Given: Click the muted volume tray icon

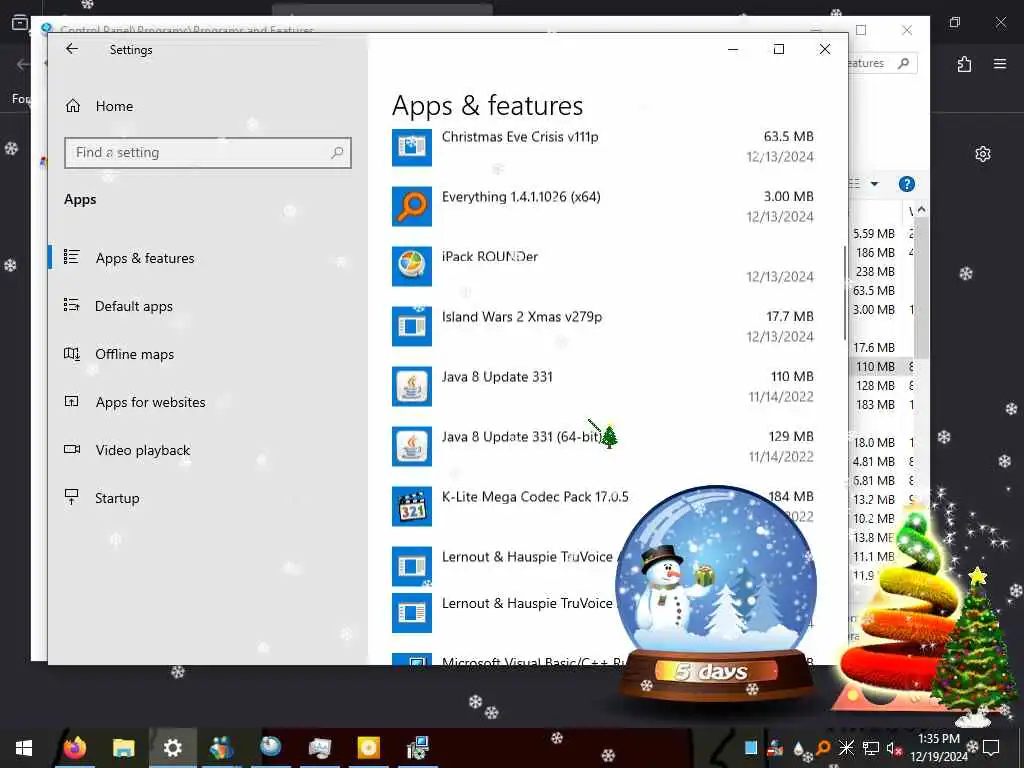Looking at the screenshot, I should pyautogui.click(x=894, y=748).
